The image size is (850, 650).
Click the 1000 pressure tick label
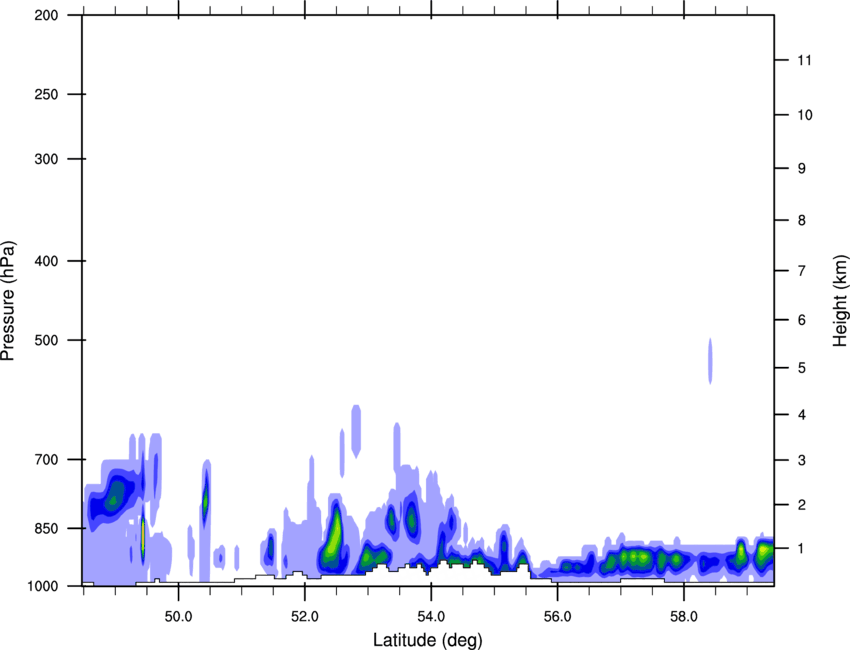point(43,586)
